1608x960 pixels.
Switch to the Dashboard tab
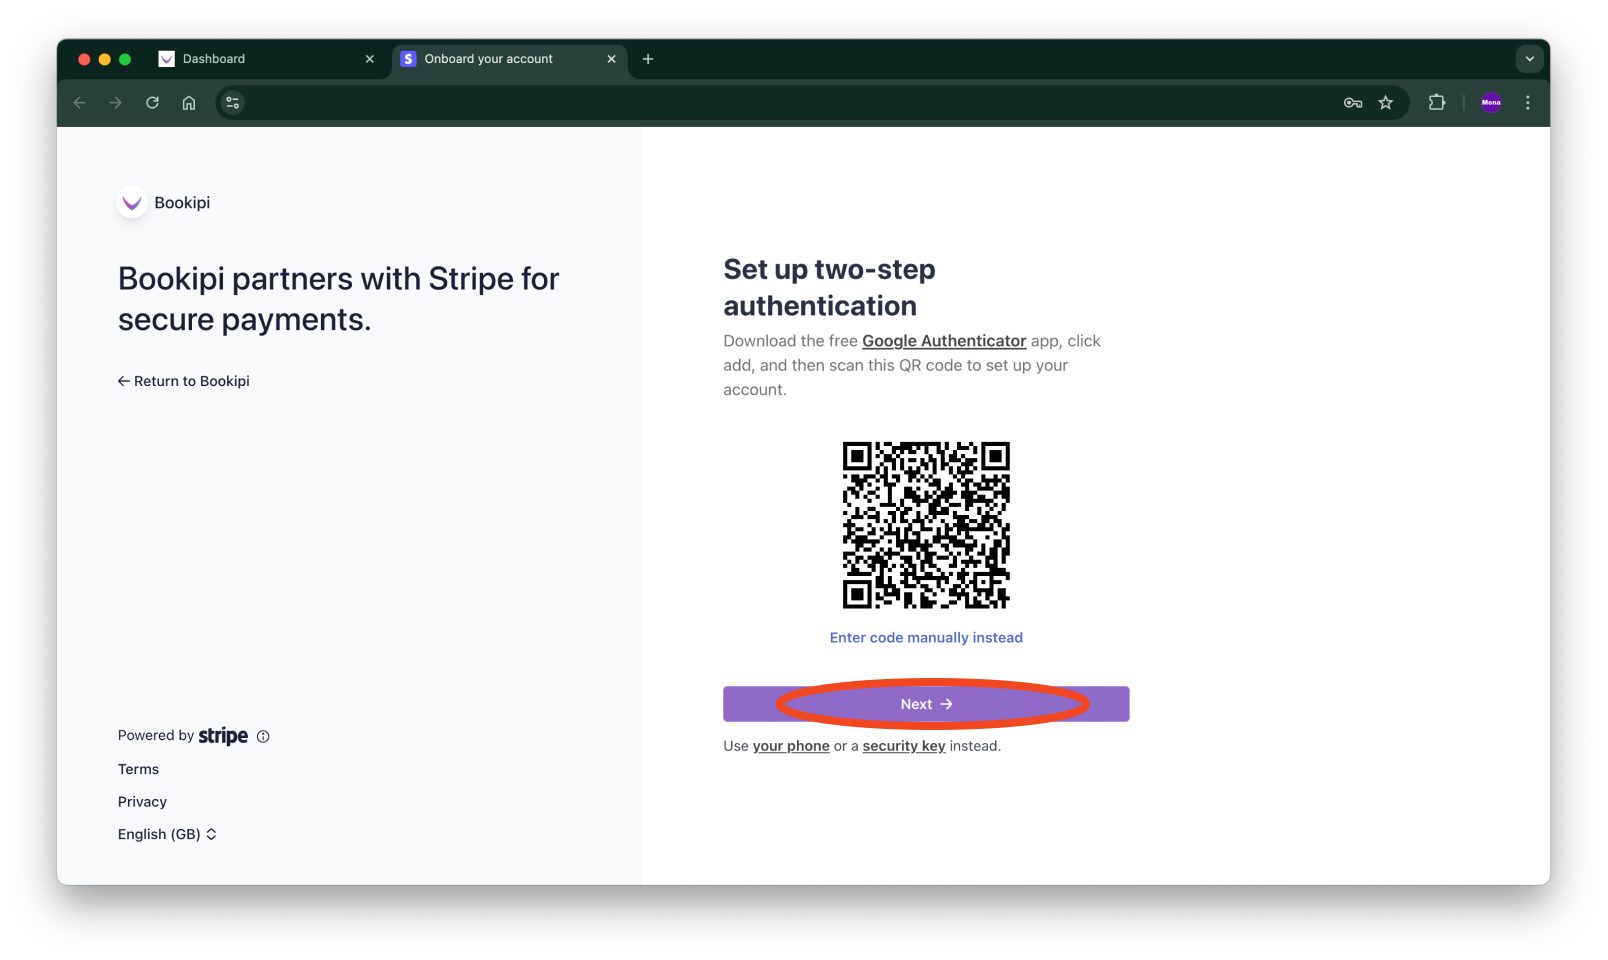point(260,59)
